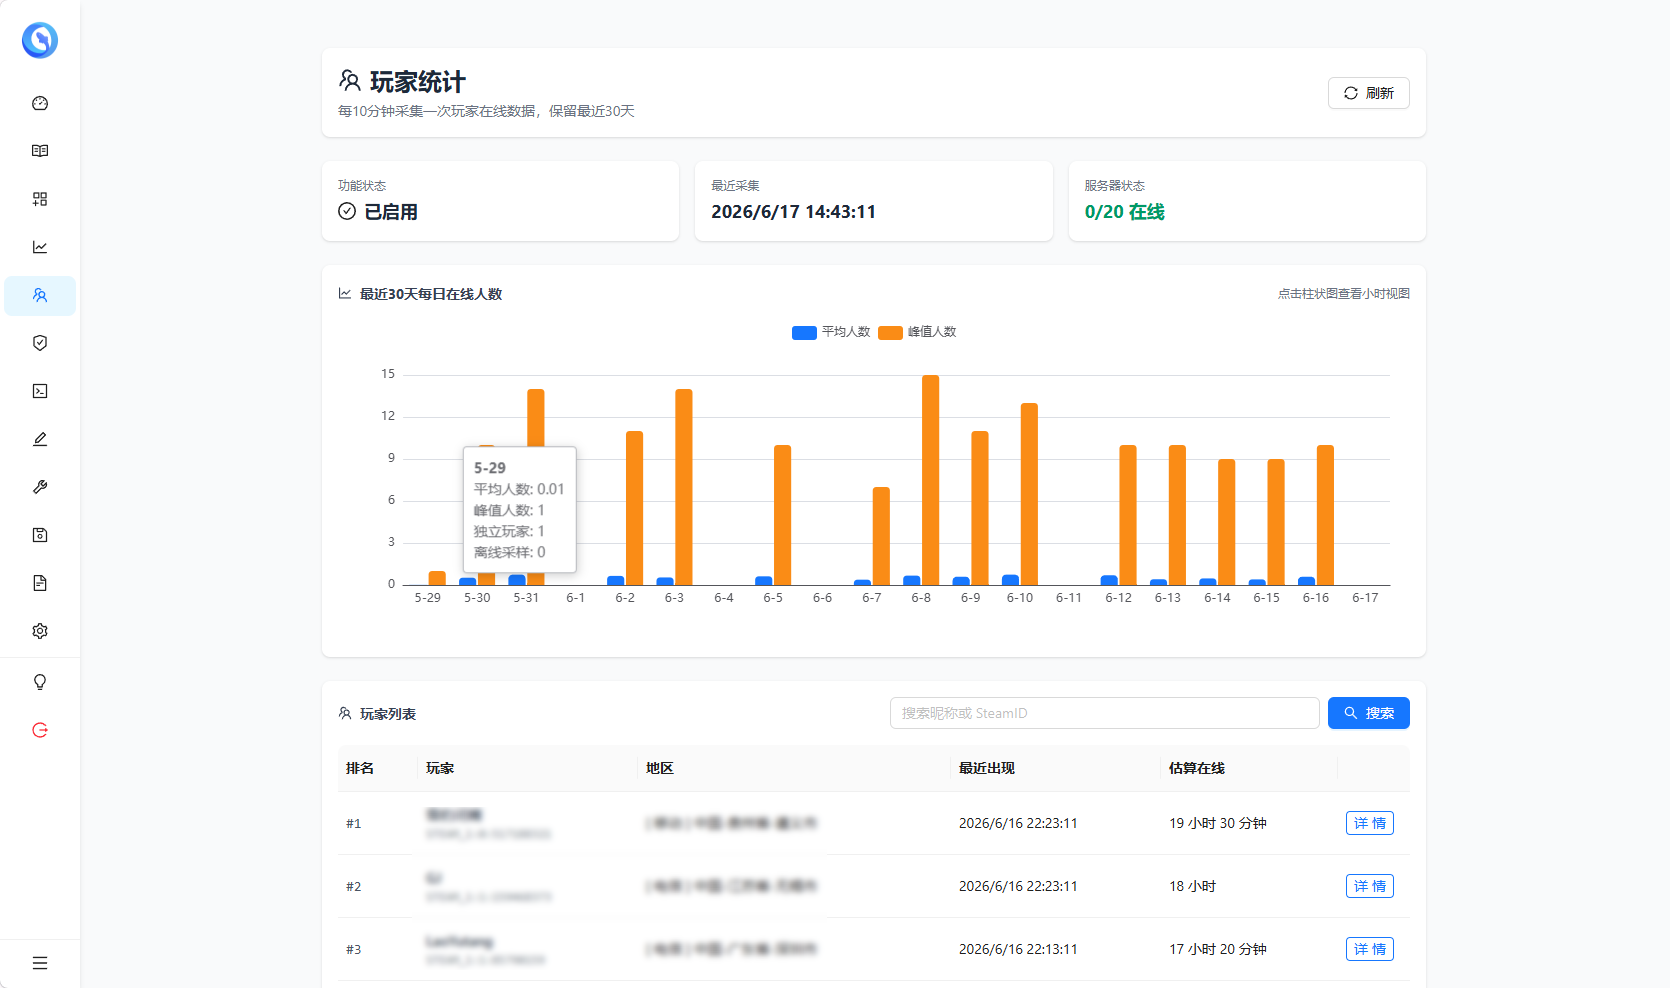The width and height of the screenshot is (1670, 988).
Task: Click the orange peak bar for 5-29
Action: tap(437, 578)
